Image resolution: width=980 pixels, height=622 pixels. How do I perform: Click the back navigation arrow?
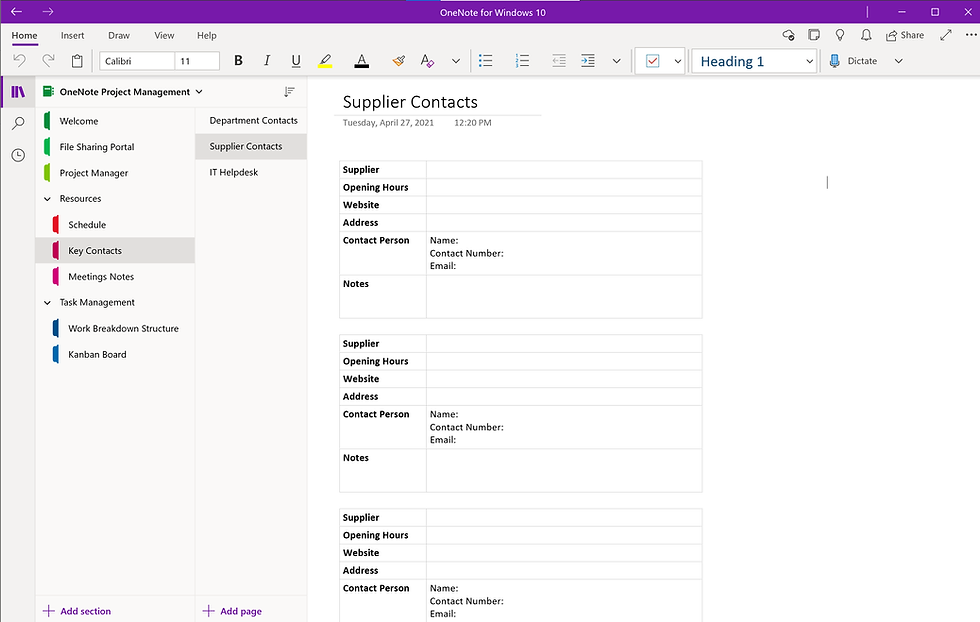point(16,12)
